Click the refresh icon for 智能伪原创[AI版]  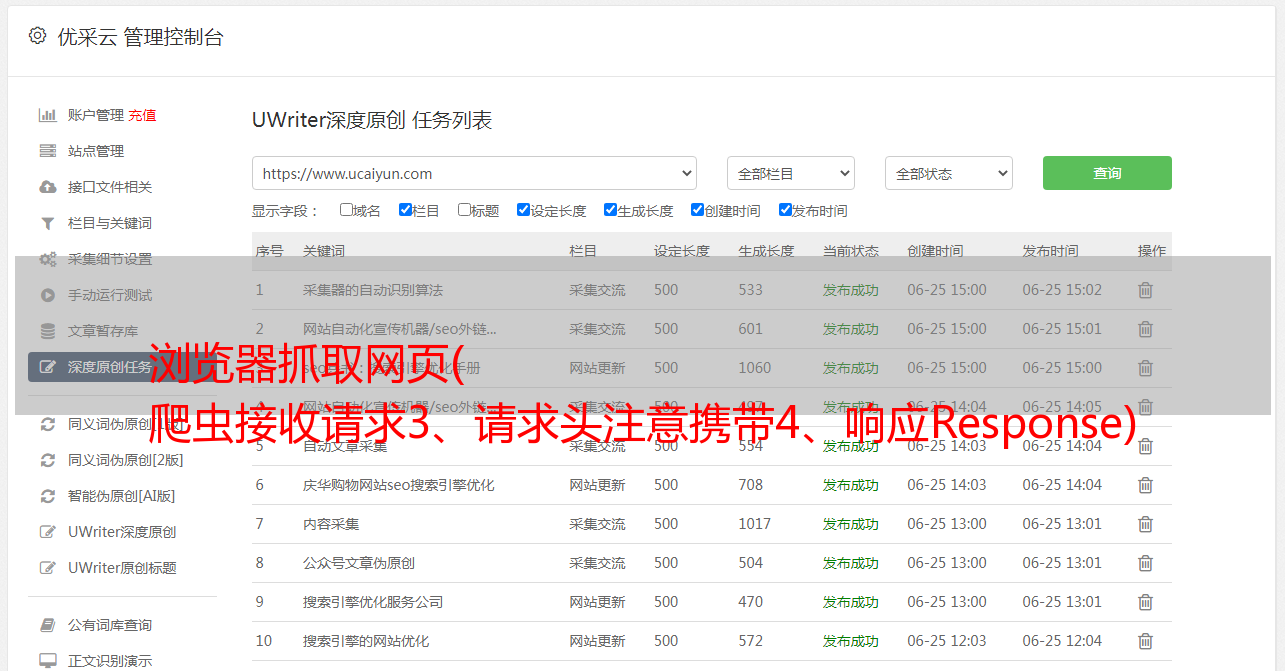(47, 496)
